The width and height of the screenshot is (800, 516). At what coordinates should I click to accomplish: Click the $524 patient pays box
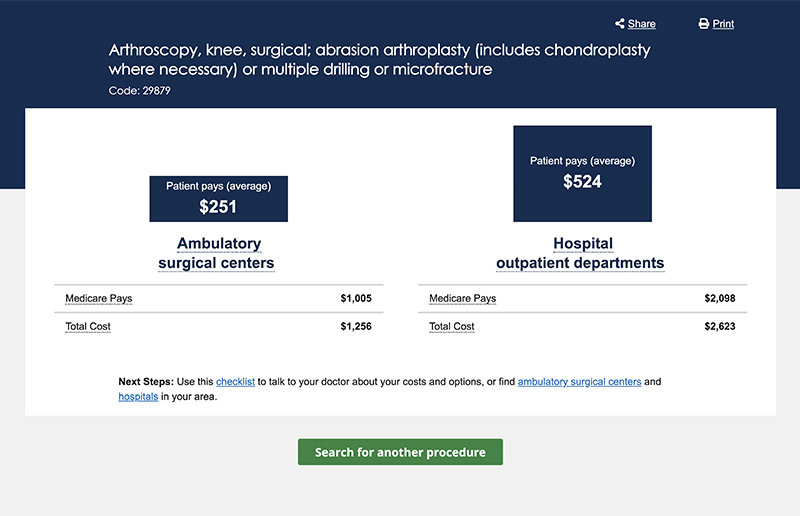pos(582,173)
